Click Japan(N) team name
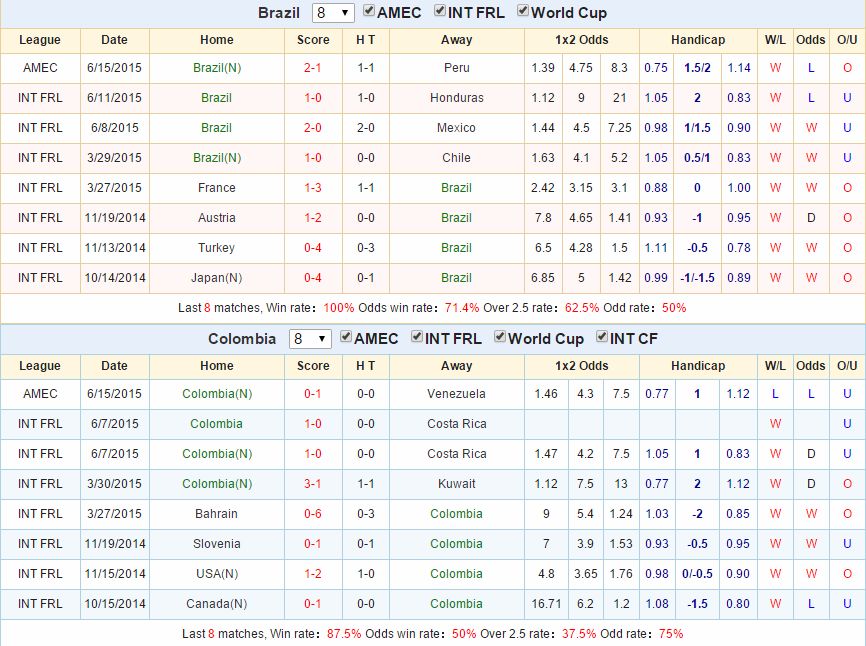 216,278
